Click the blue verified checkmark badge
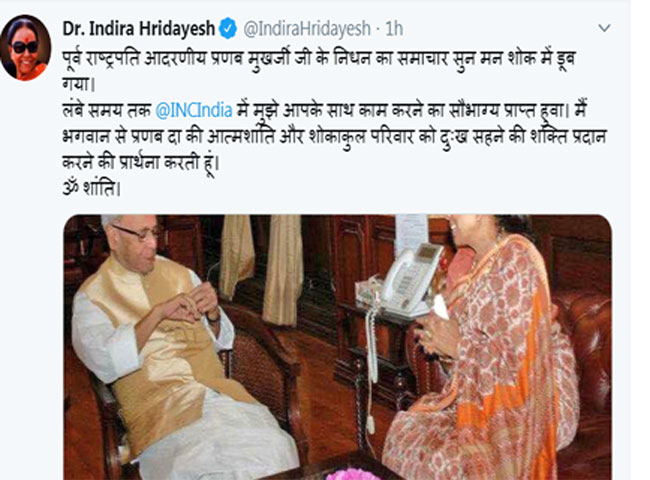Screen dimensions: 650x480 click(x=228, y=28)
